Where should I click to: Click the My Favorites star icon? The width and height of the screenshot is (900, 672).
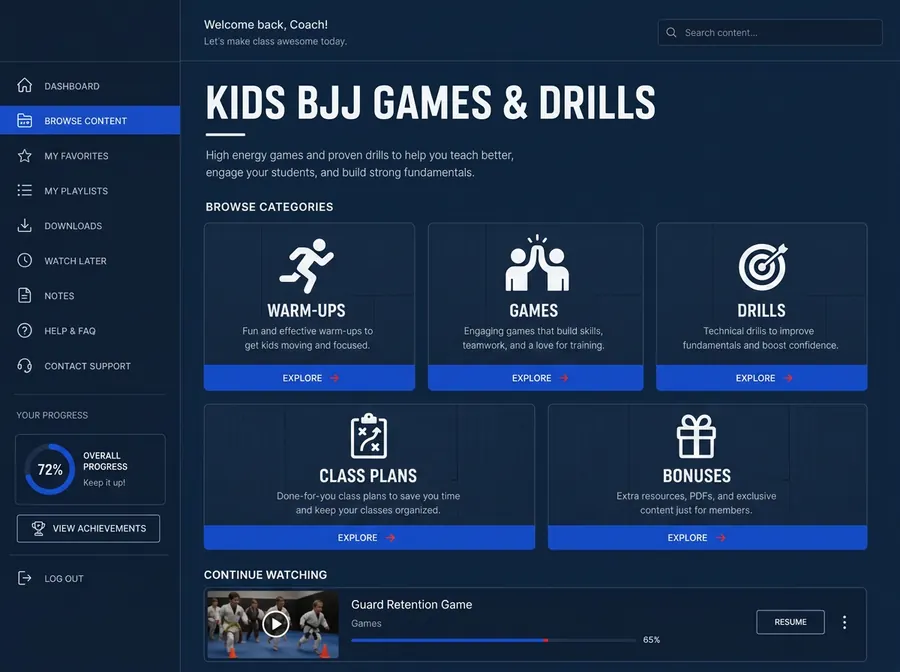point(25,156)
